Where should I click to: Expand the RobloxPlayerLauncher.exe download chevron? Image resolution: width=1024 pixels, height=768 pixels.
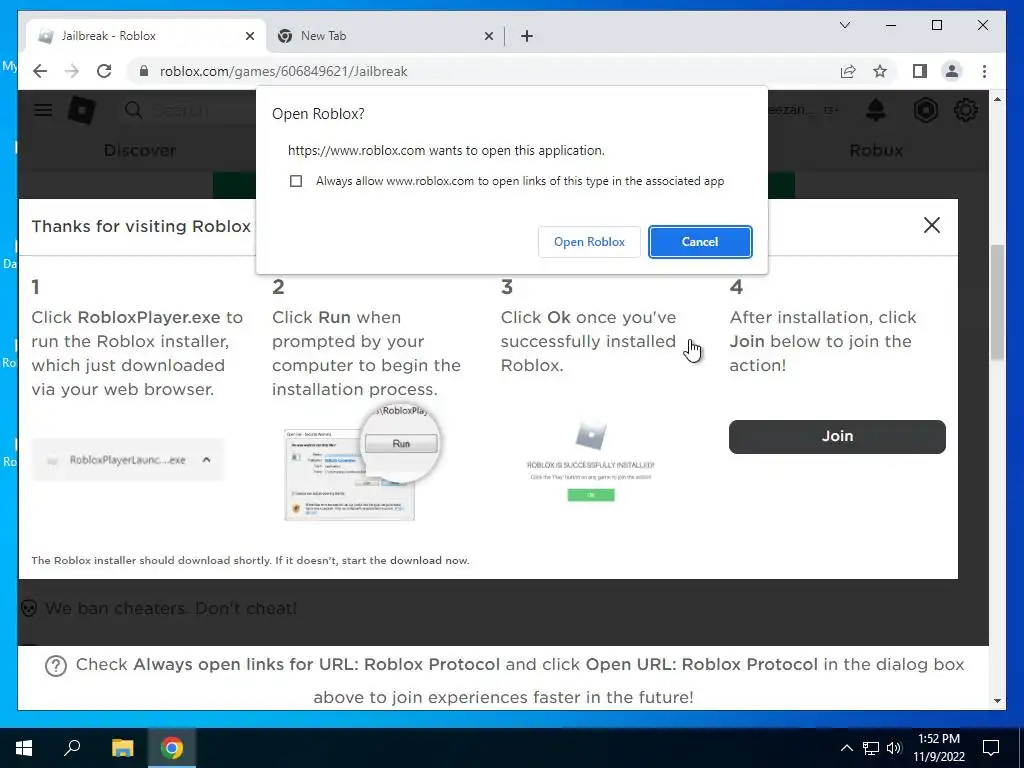coord(206,460)
